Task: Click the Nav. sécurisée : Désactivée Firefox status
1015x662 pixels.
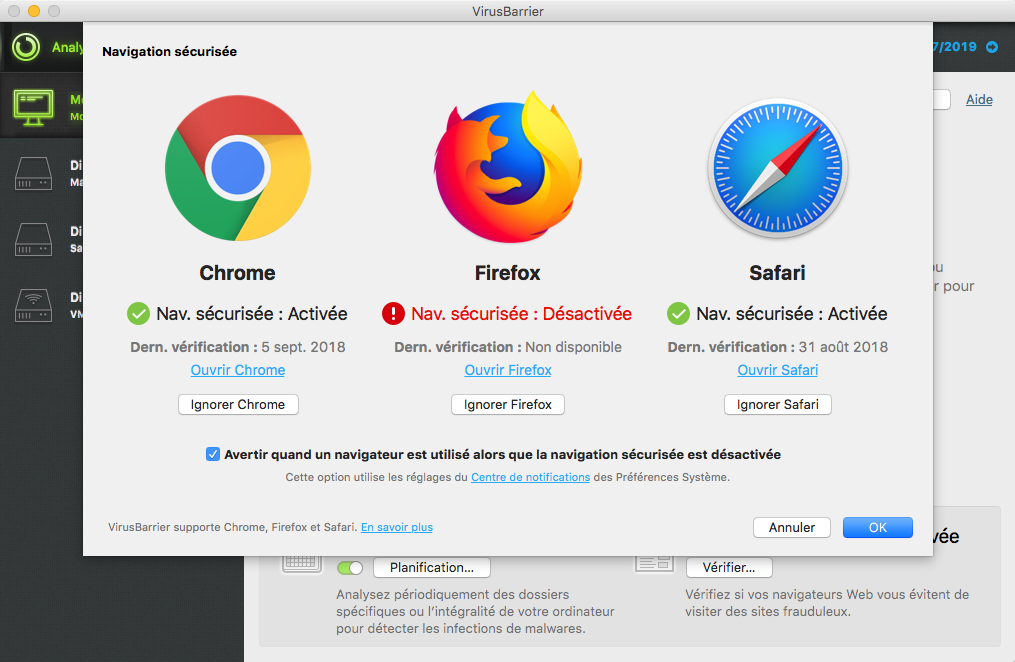Action: [521, 314]
